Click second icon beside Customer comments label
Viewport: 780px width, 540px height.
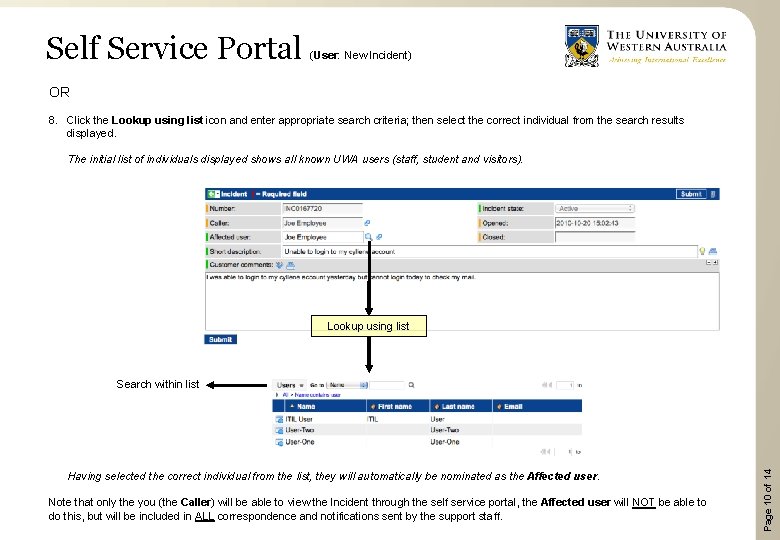[291, 265]
